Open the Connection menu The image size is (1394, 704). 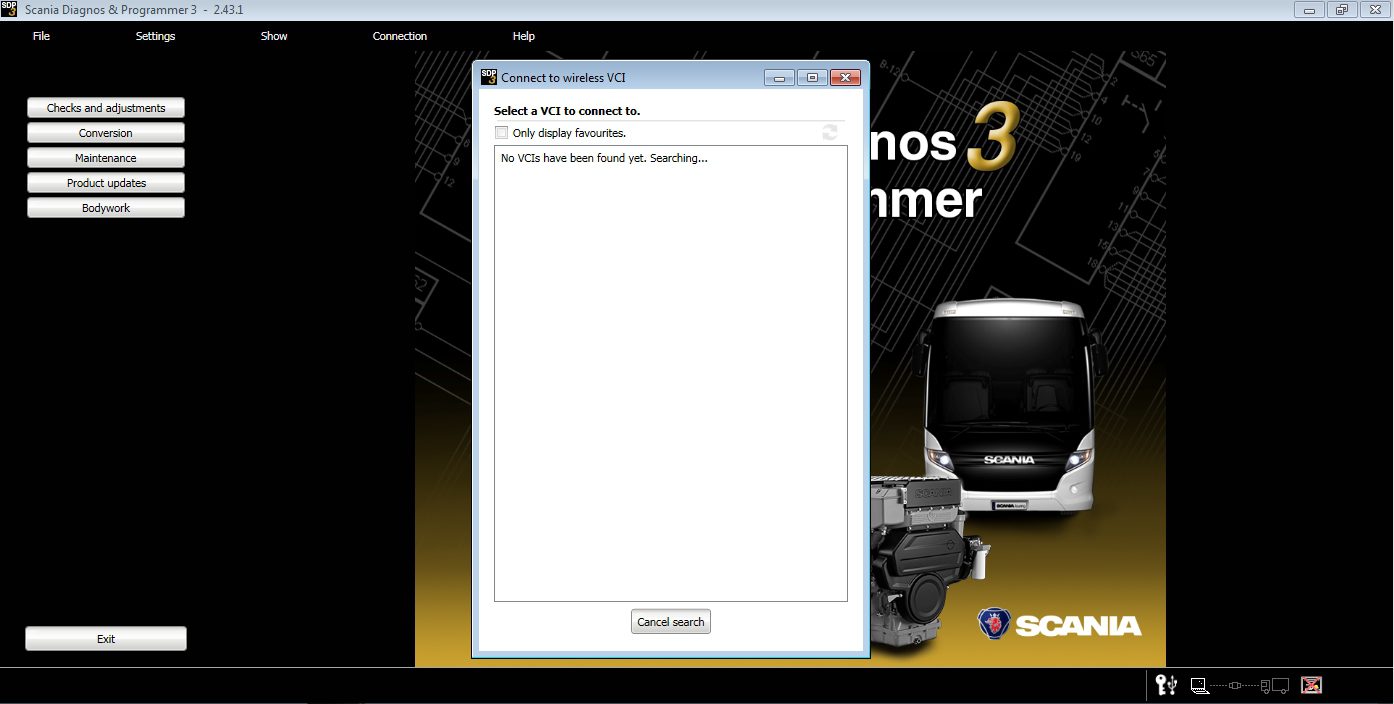(x=400, y=36)
